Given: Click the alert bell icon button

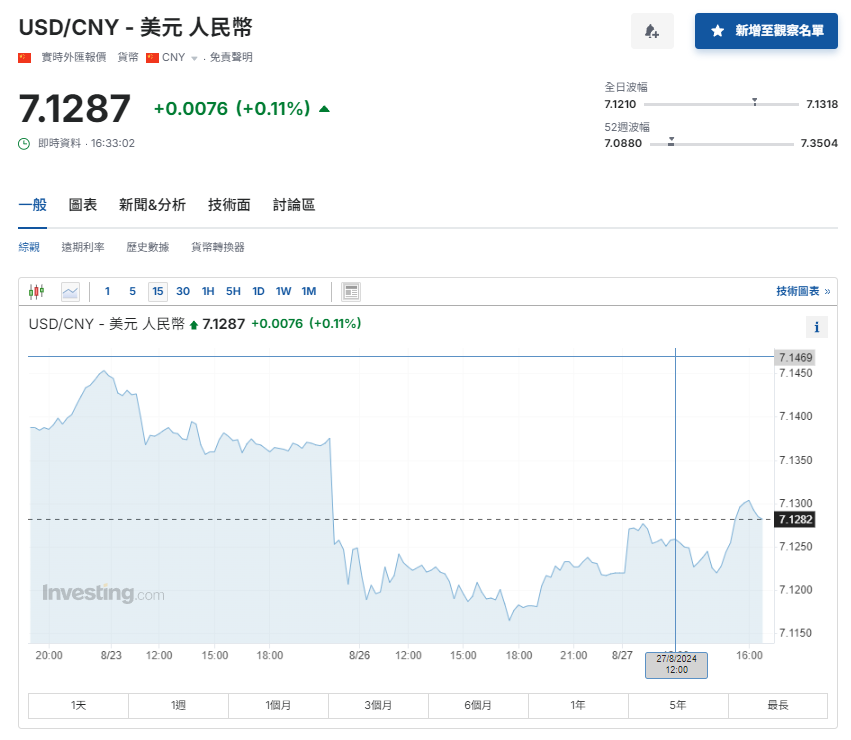Looking at the screenshot, I should tap(652, 31).
